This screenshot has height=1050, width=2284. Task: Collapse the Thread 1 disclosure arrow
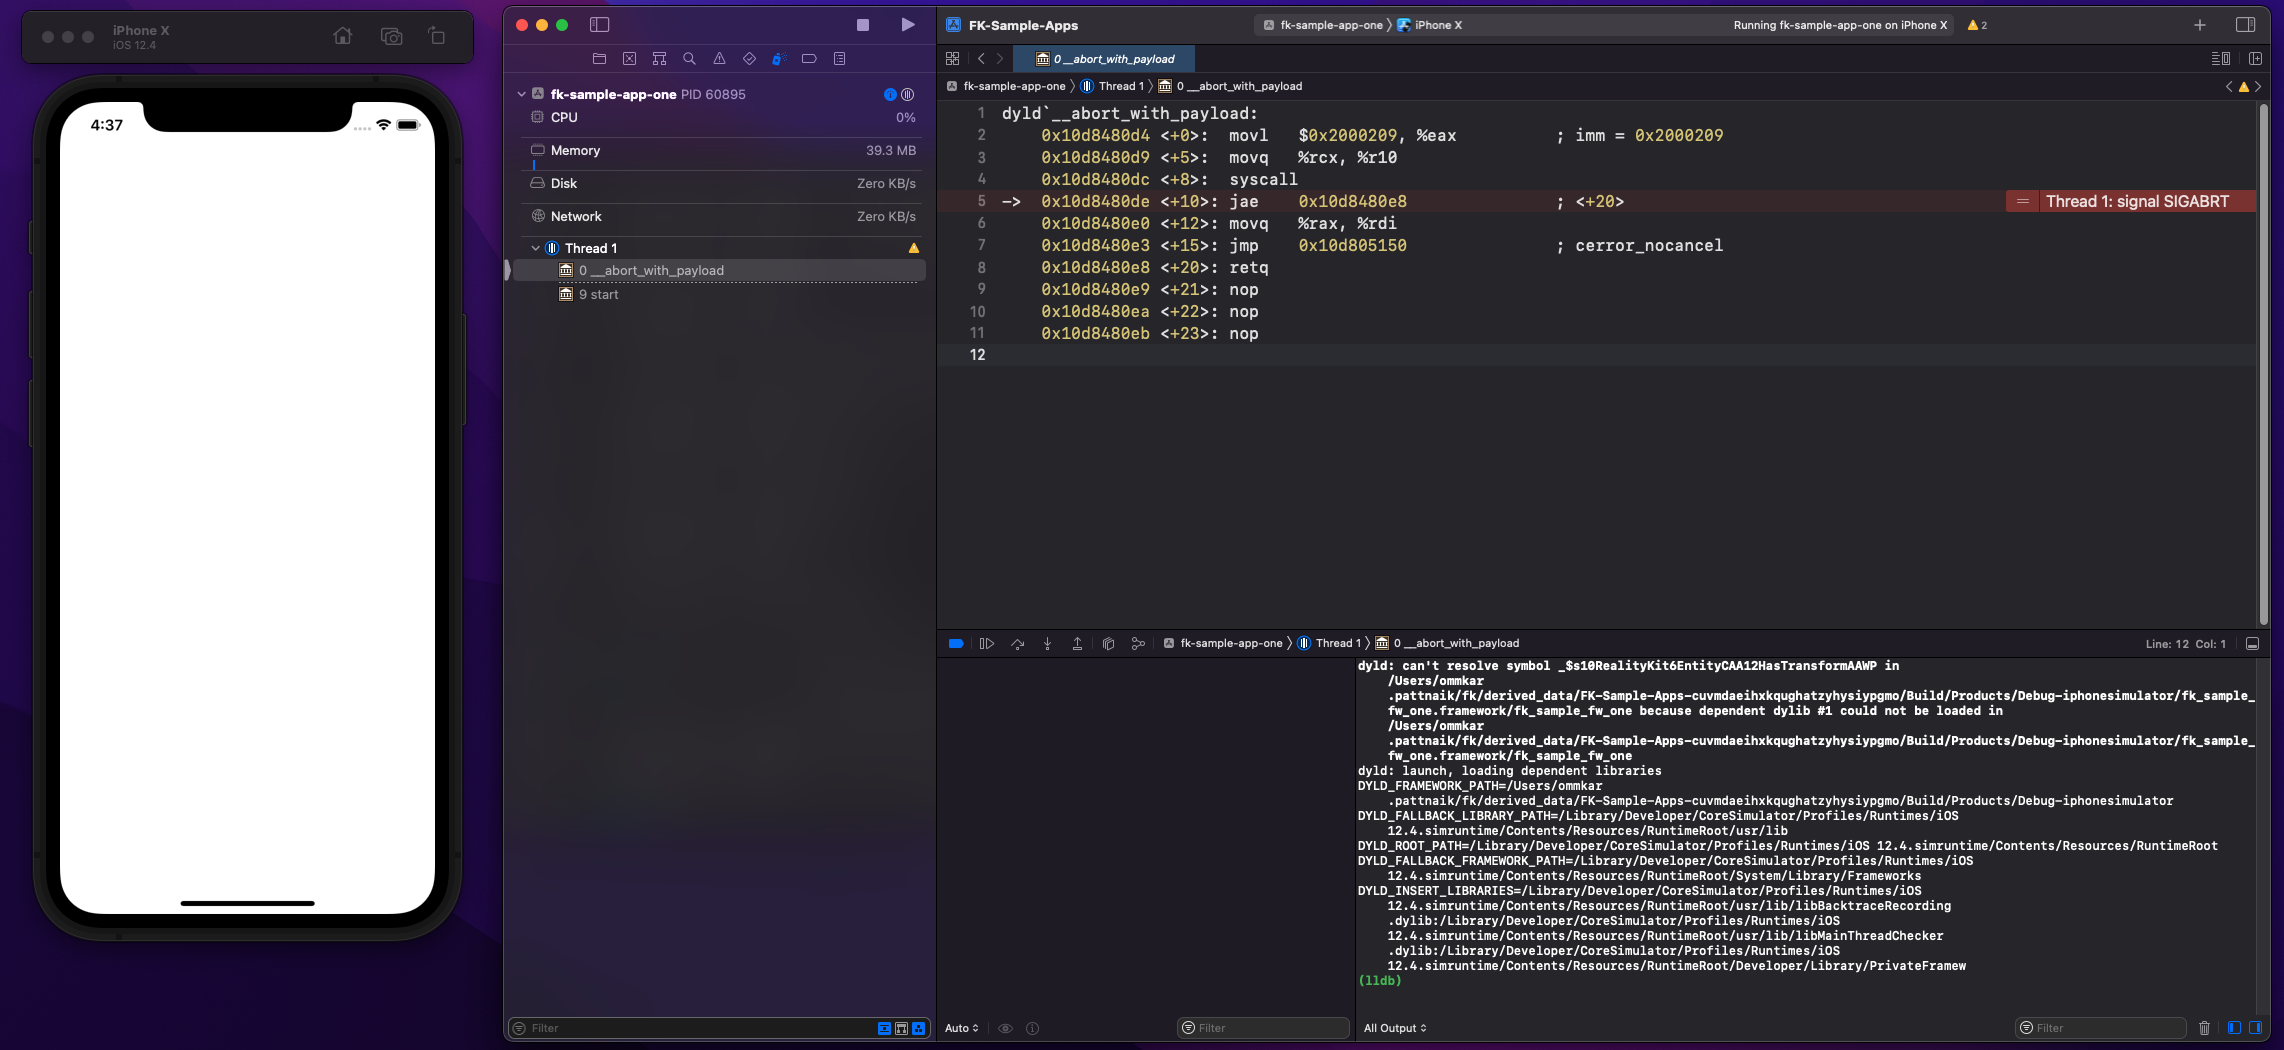tap(535, 248)
